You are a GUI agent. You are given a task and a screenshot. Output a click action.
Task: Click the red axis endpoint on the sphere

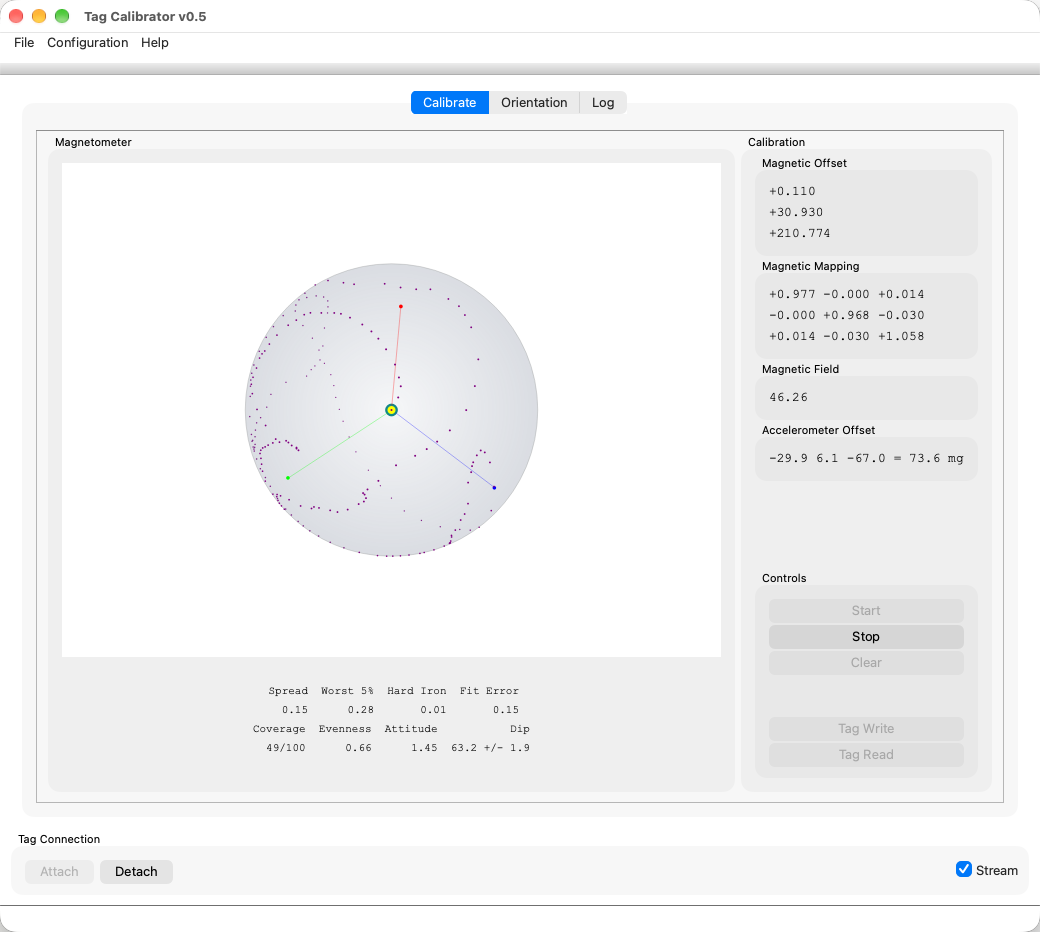[401, 306]
